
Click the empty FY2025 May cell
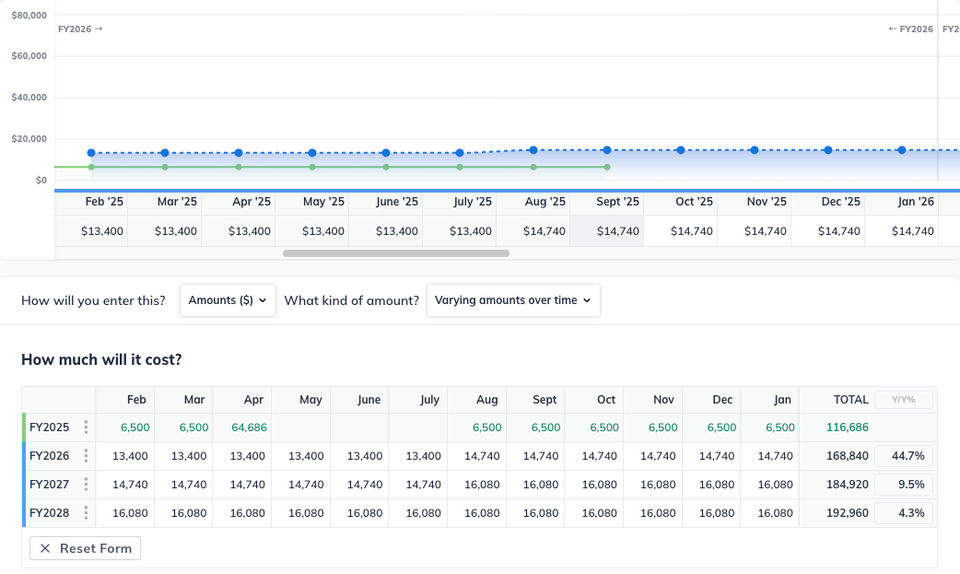click(301, 427)
